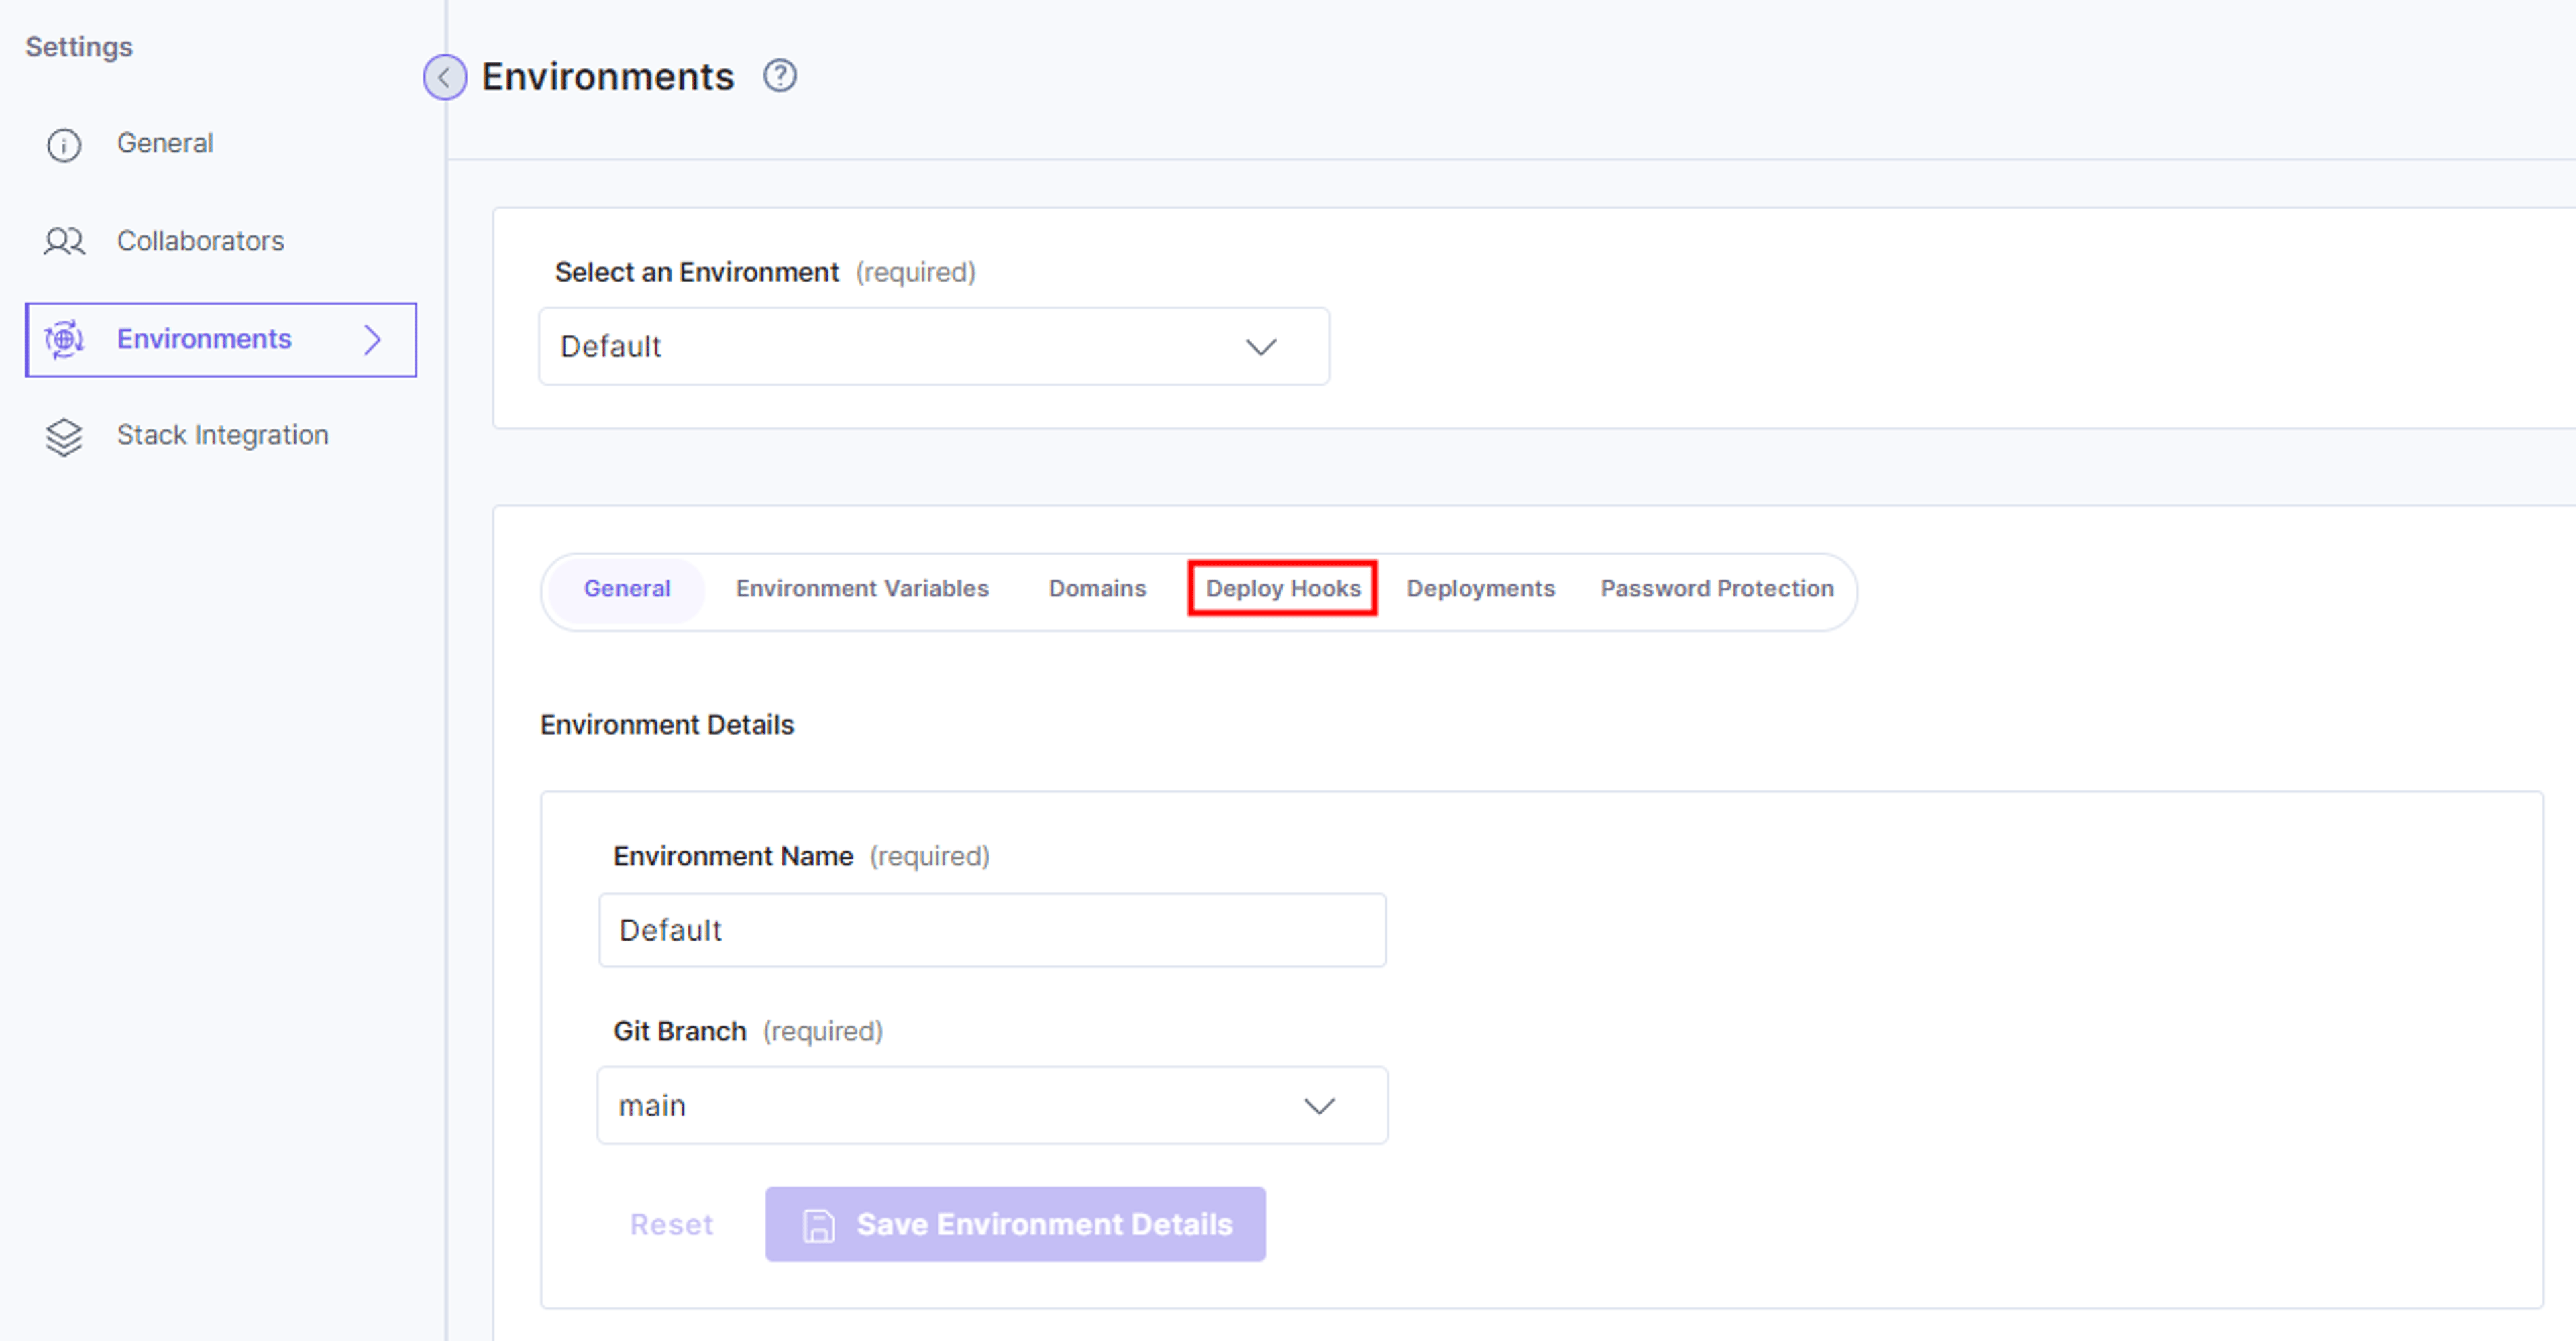Click the Environments globe icon in sidebar
2576x1341 pixels.
pos(64,339)
